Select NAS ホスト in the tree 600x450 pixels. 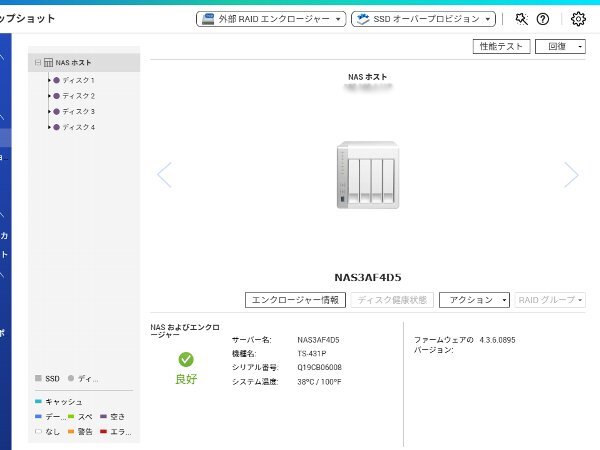click(x=84, y=62)
